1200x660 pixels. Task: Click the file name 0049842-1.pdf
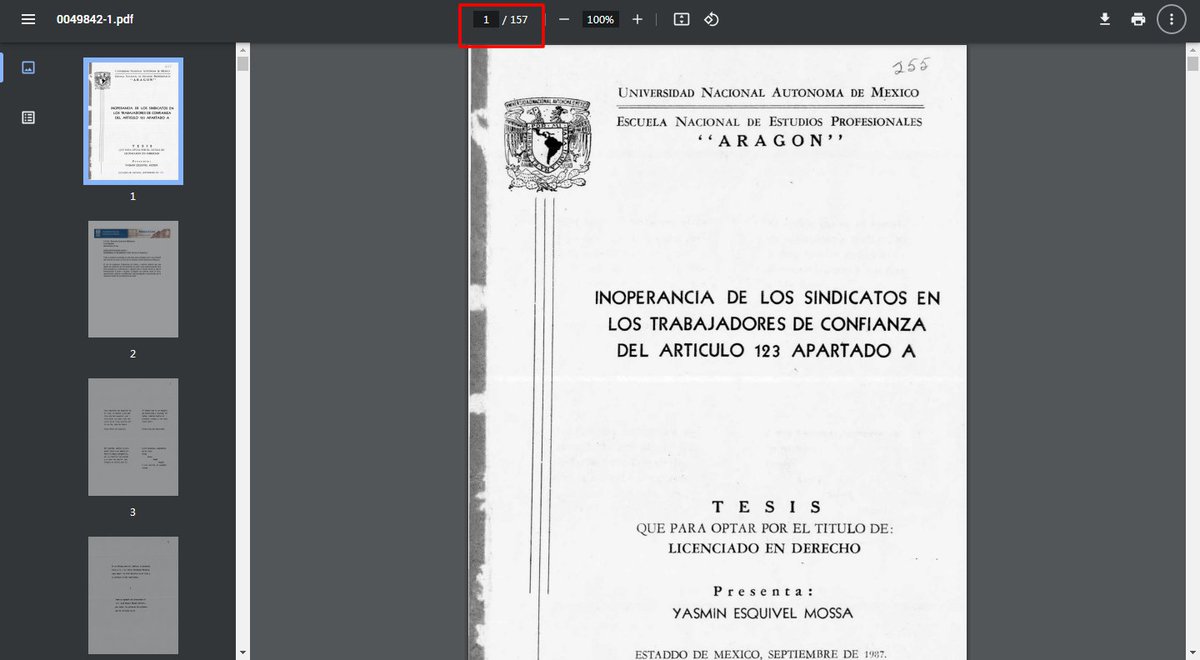click(x=95, y=19)
